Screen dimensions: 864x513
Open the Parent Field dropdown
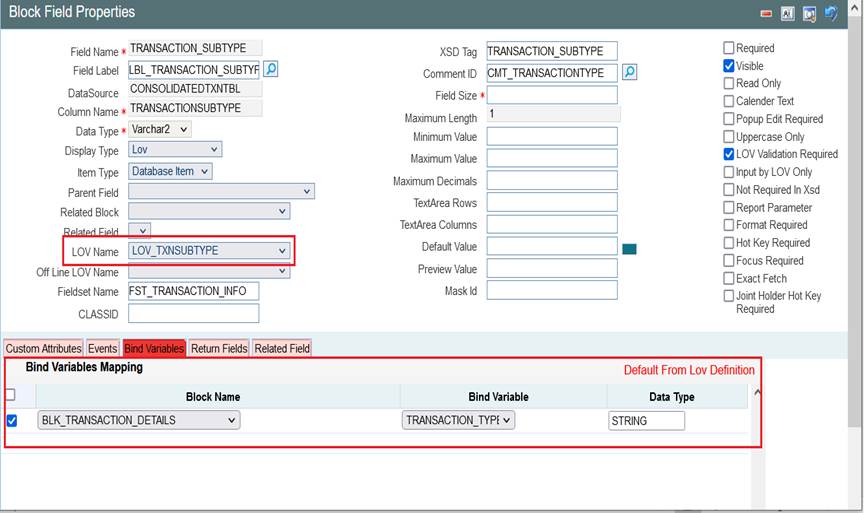point(222,191)
